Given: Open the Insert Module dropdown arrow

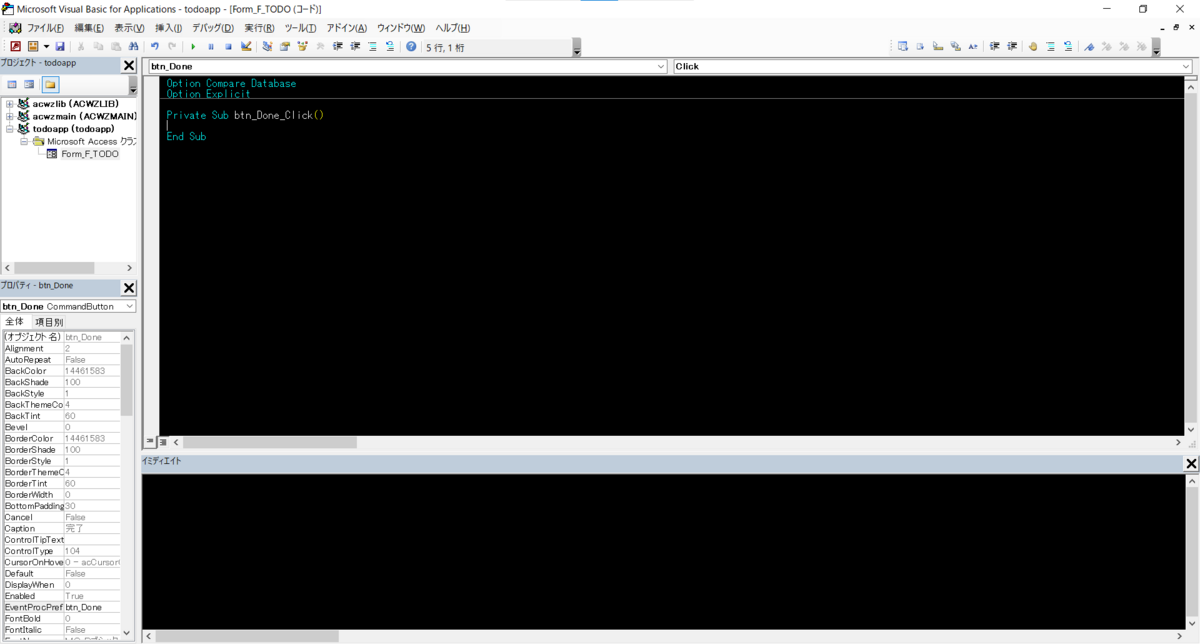Looking at the screenshot, I should [x=46, y=46].
